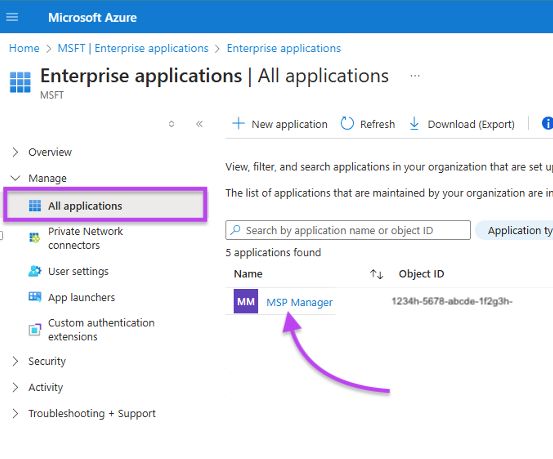Click the App launchers icon
553x459 pixels.
(x=35, y=297)
